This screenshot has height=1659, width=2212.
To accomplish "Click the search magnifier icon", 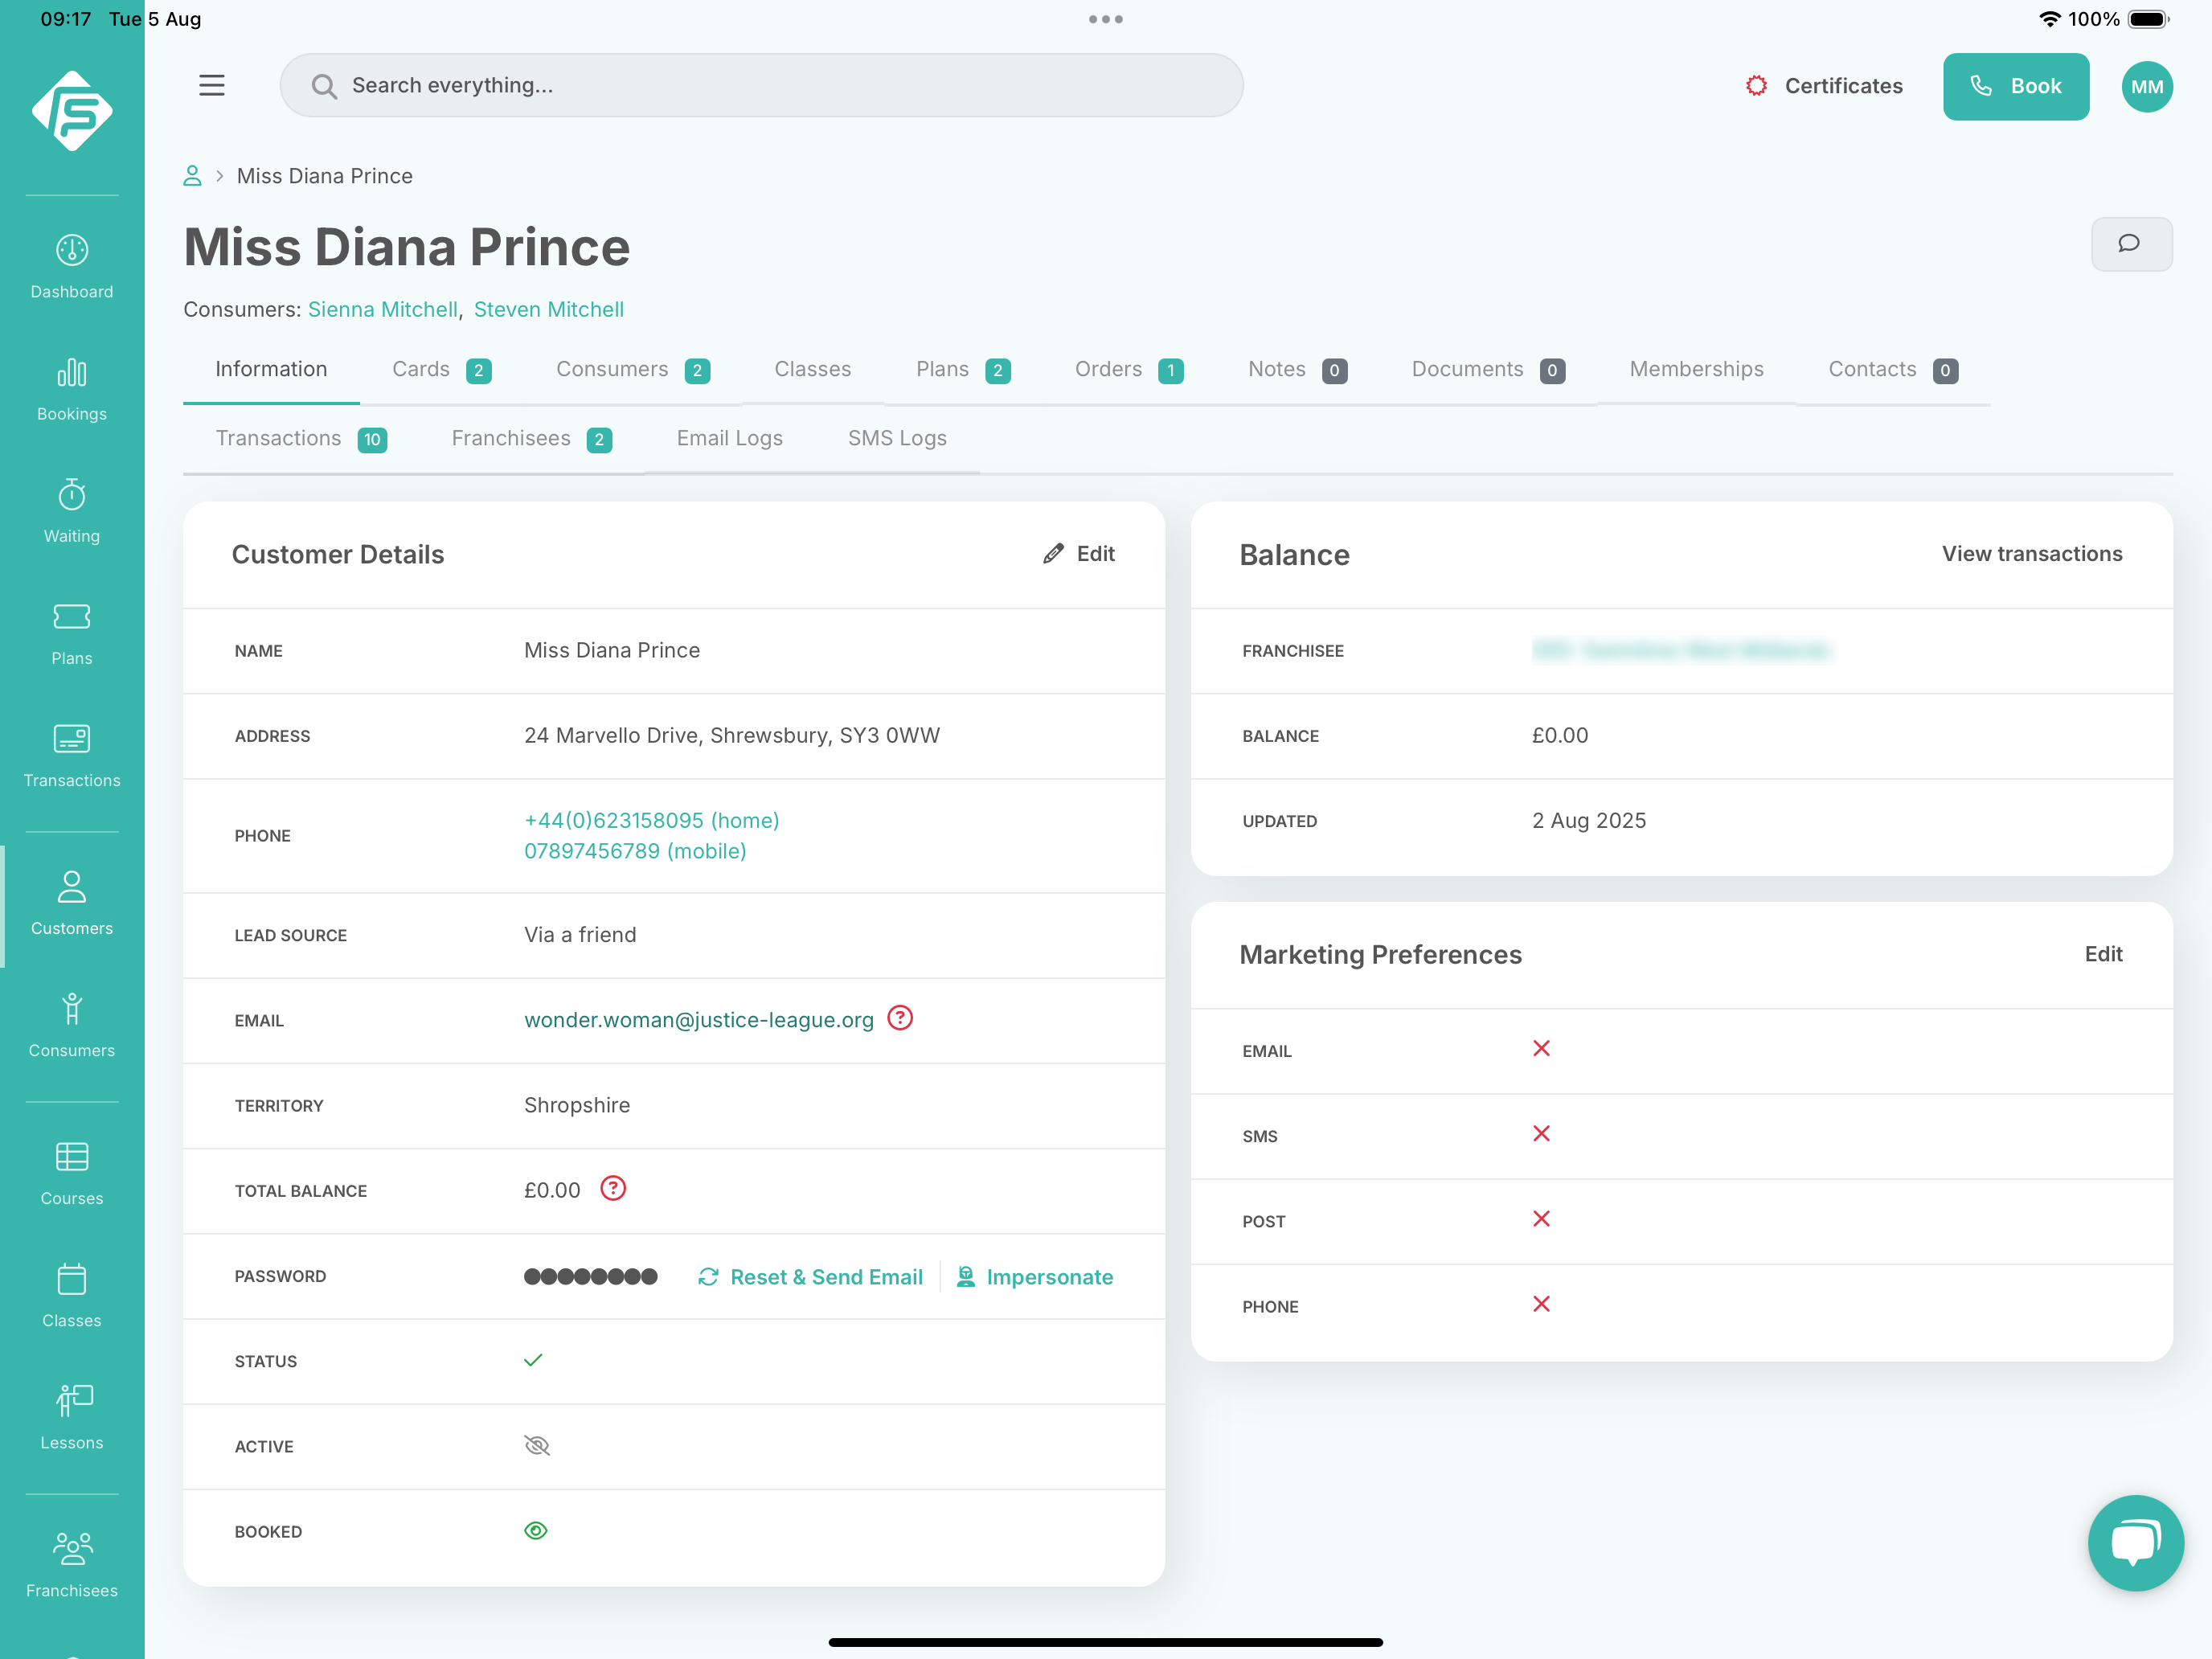I will tap(323, 86).
